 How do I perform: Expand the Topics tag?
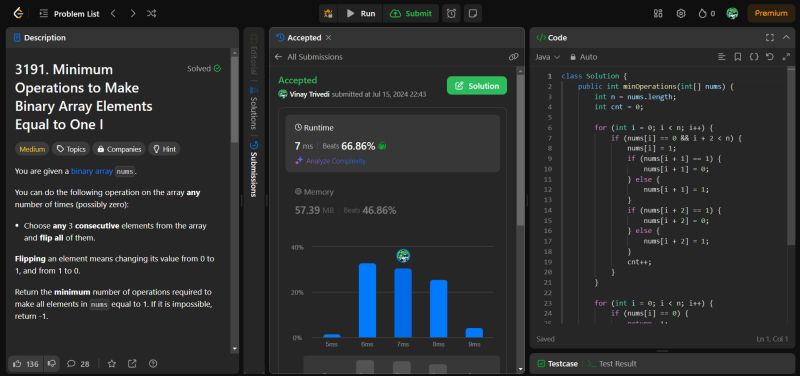pos(71,149)
